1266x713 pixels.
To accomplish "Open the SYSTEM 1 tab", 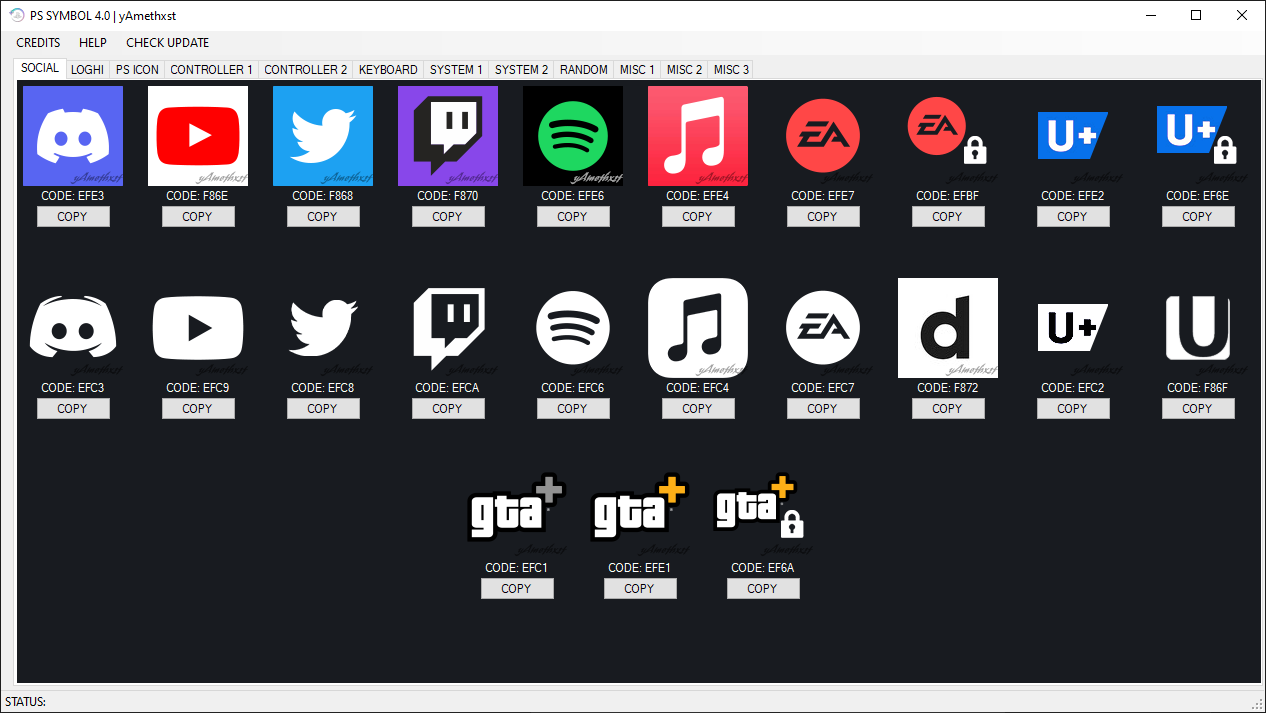I will [456, 70].
